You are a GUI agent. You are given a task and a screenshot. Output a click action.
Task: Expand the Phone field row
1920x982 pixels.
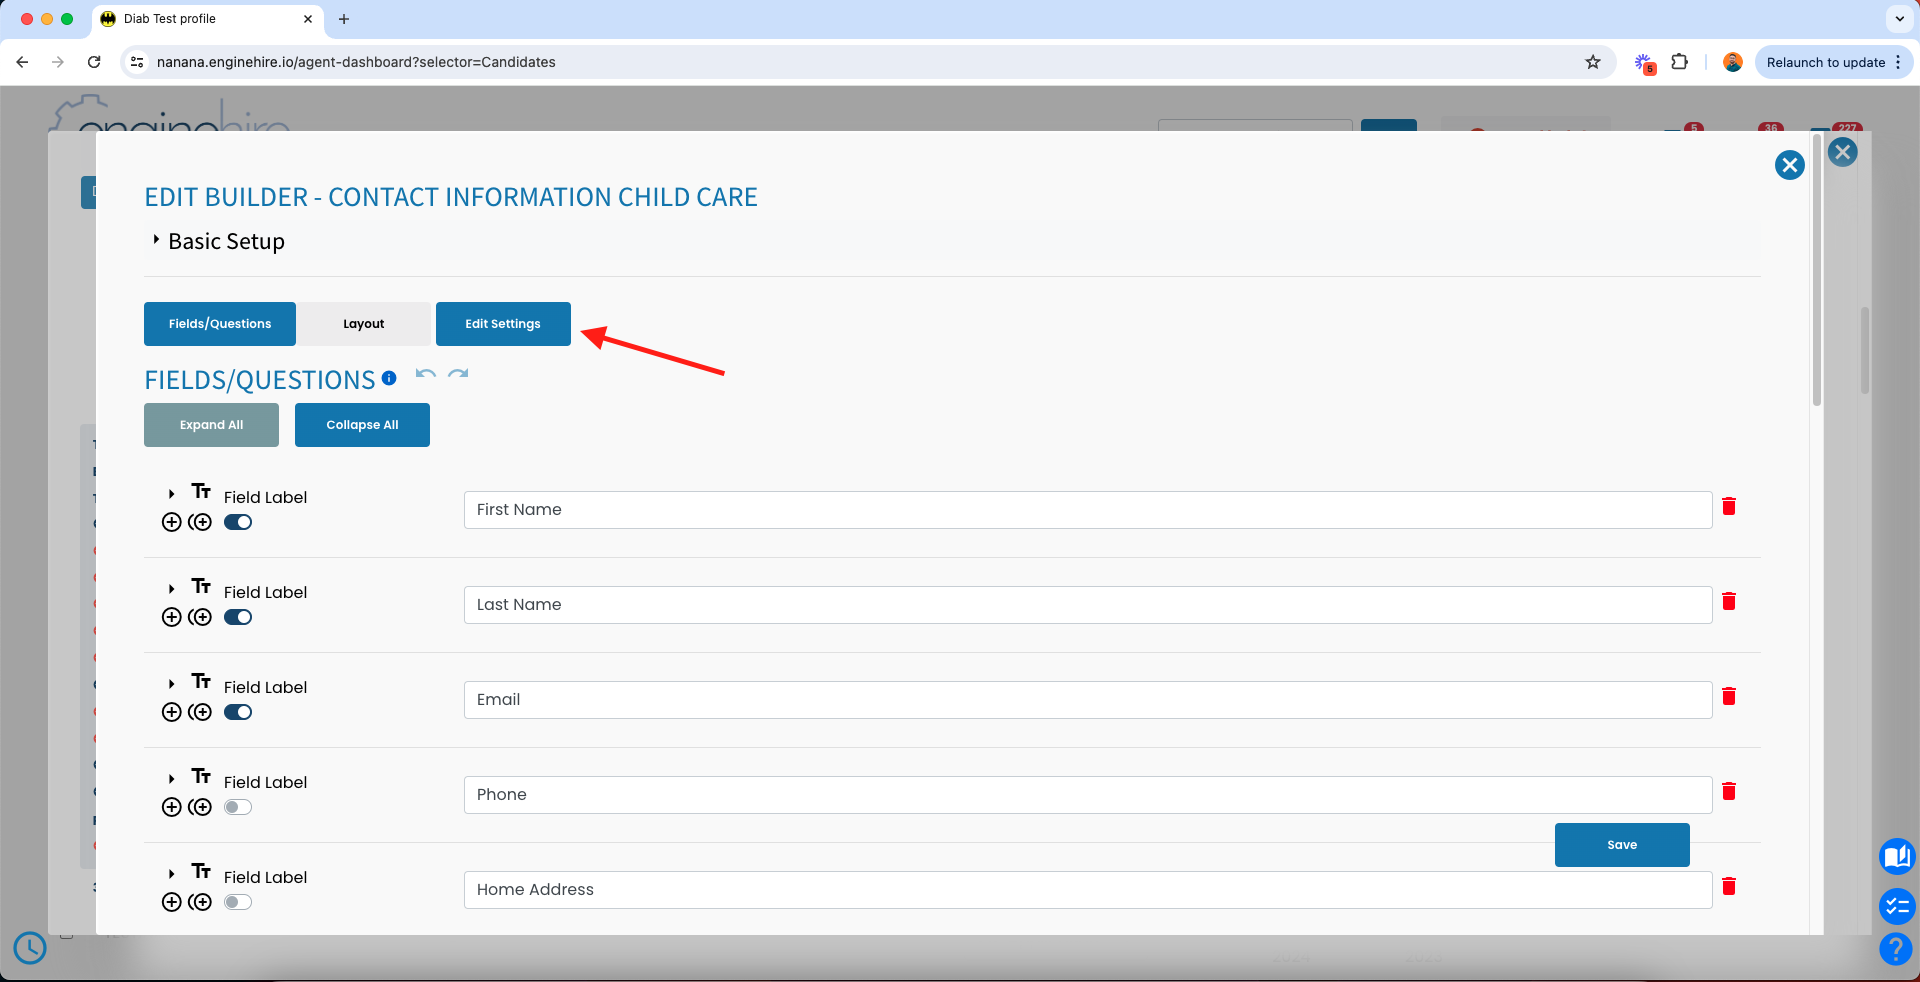172,779
